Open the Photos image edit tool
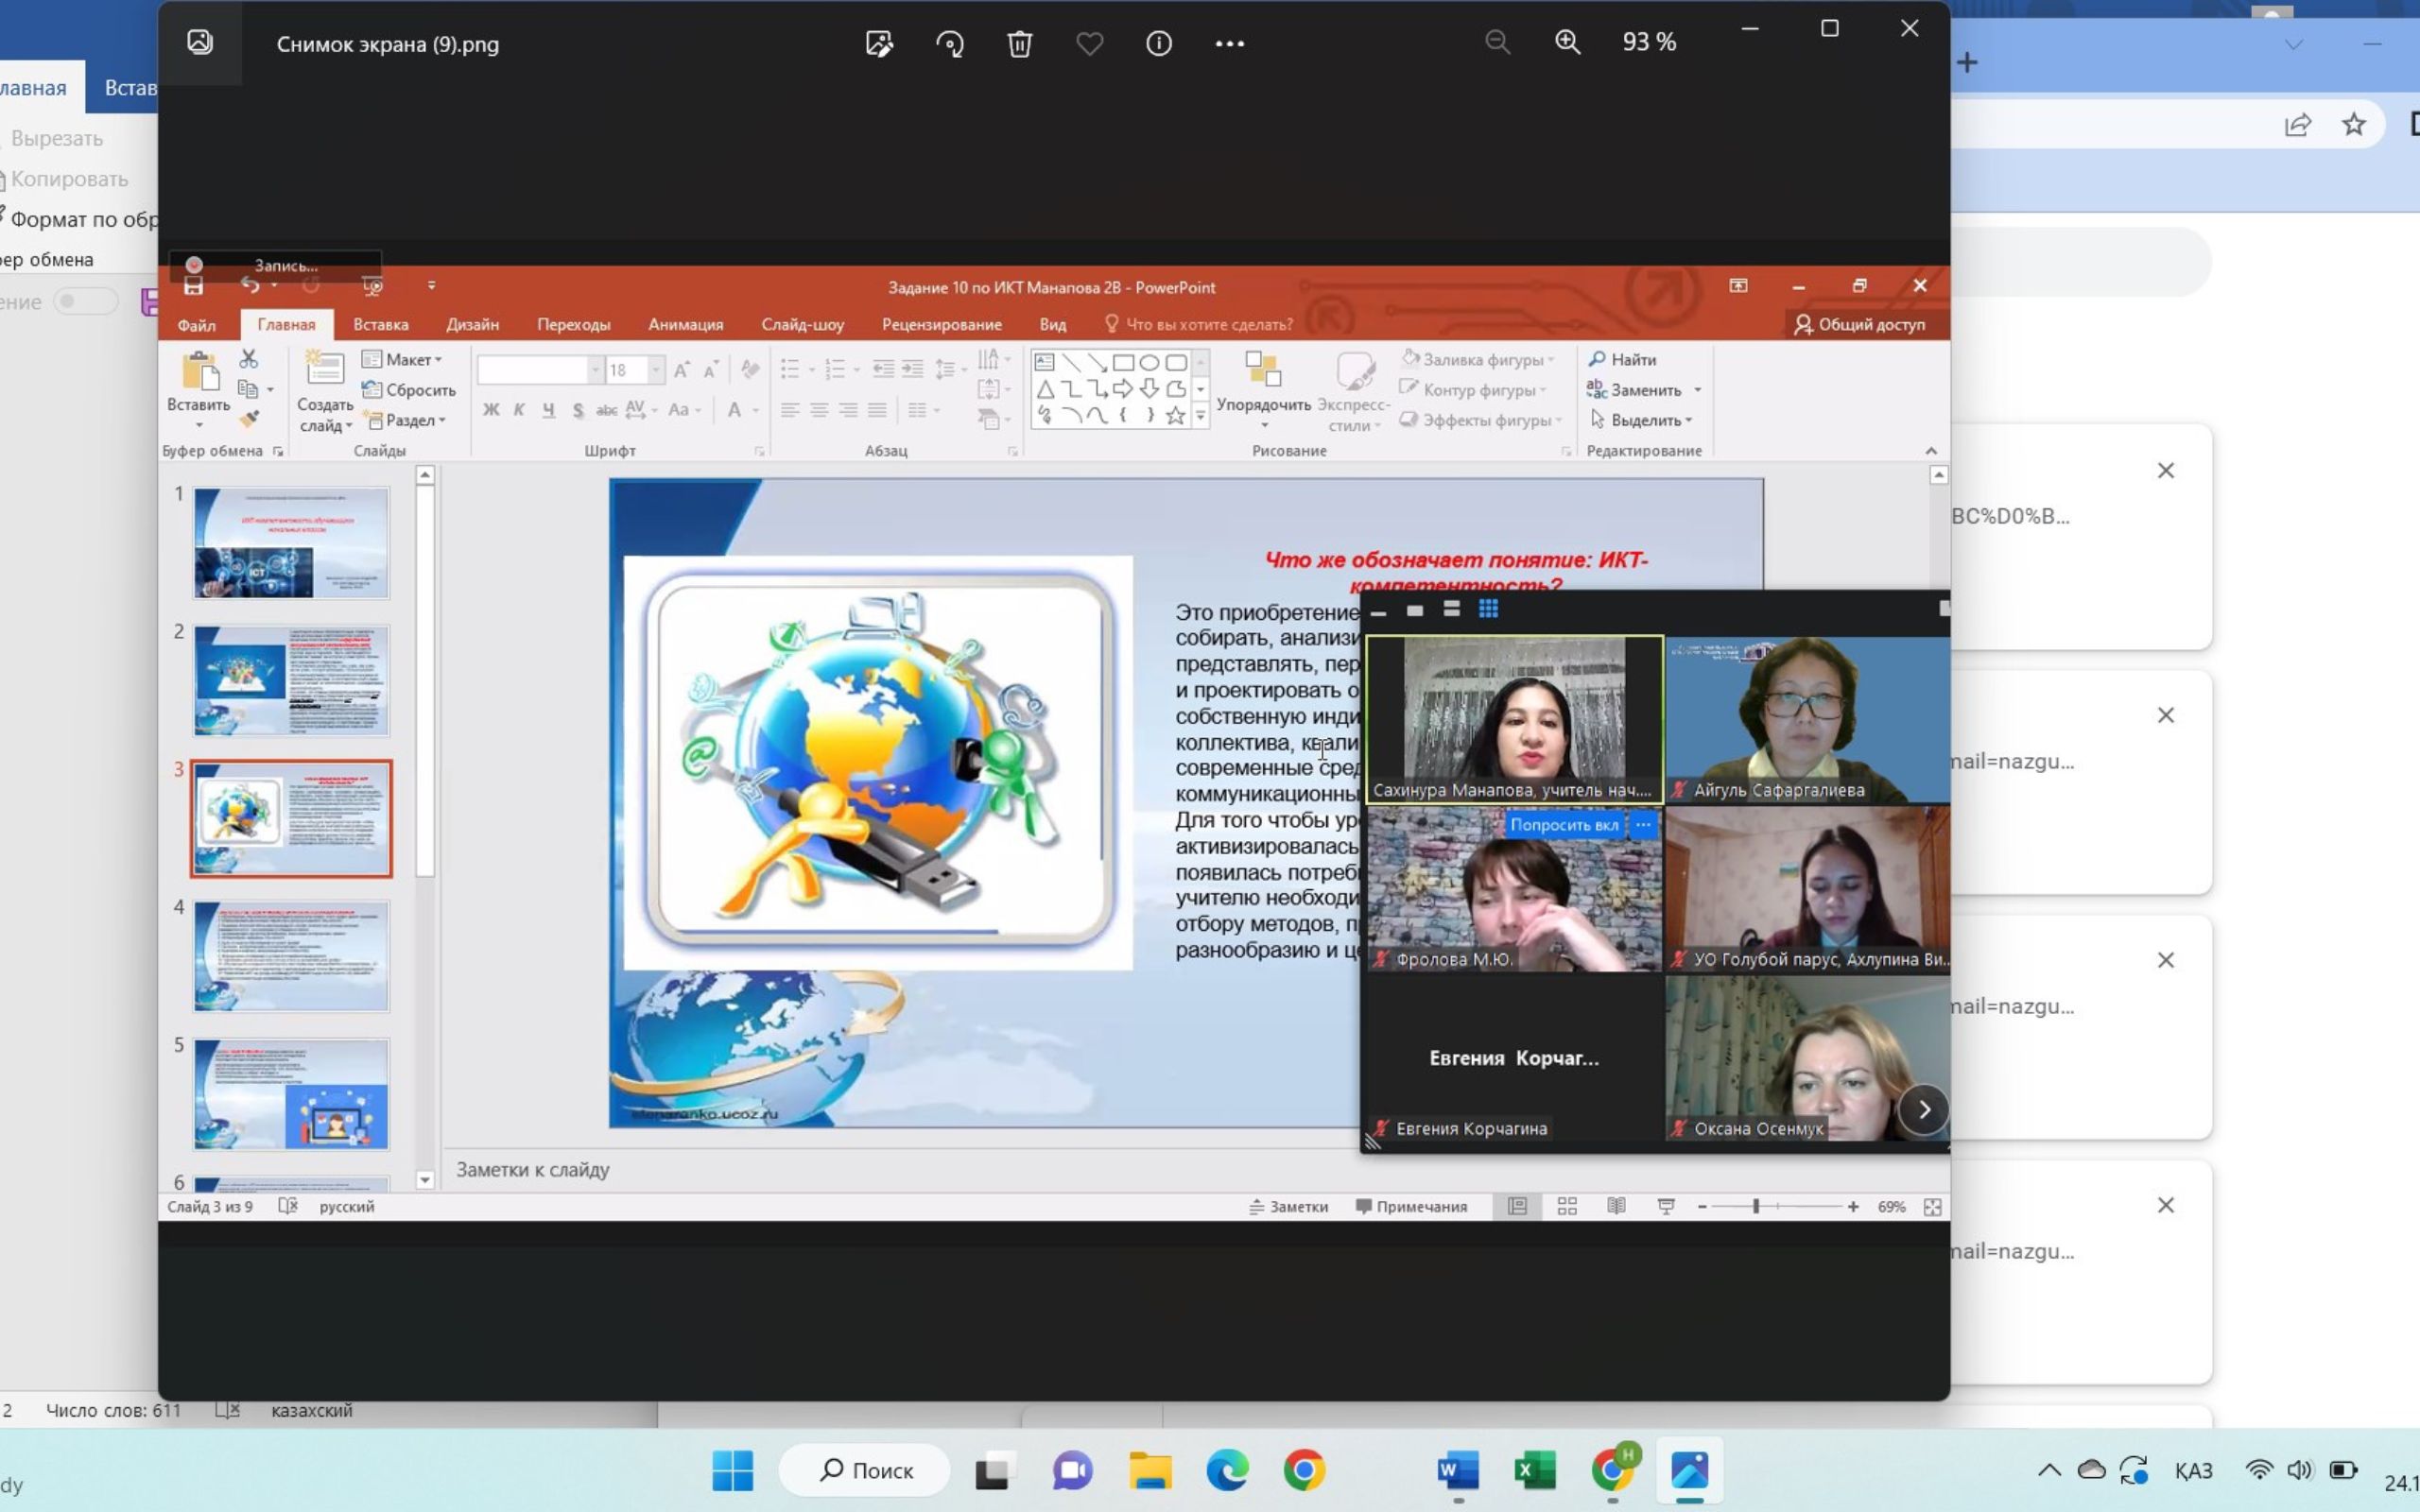The height and width of the screenshot is (1512, 2420). coord(879,44)
